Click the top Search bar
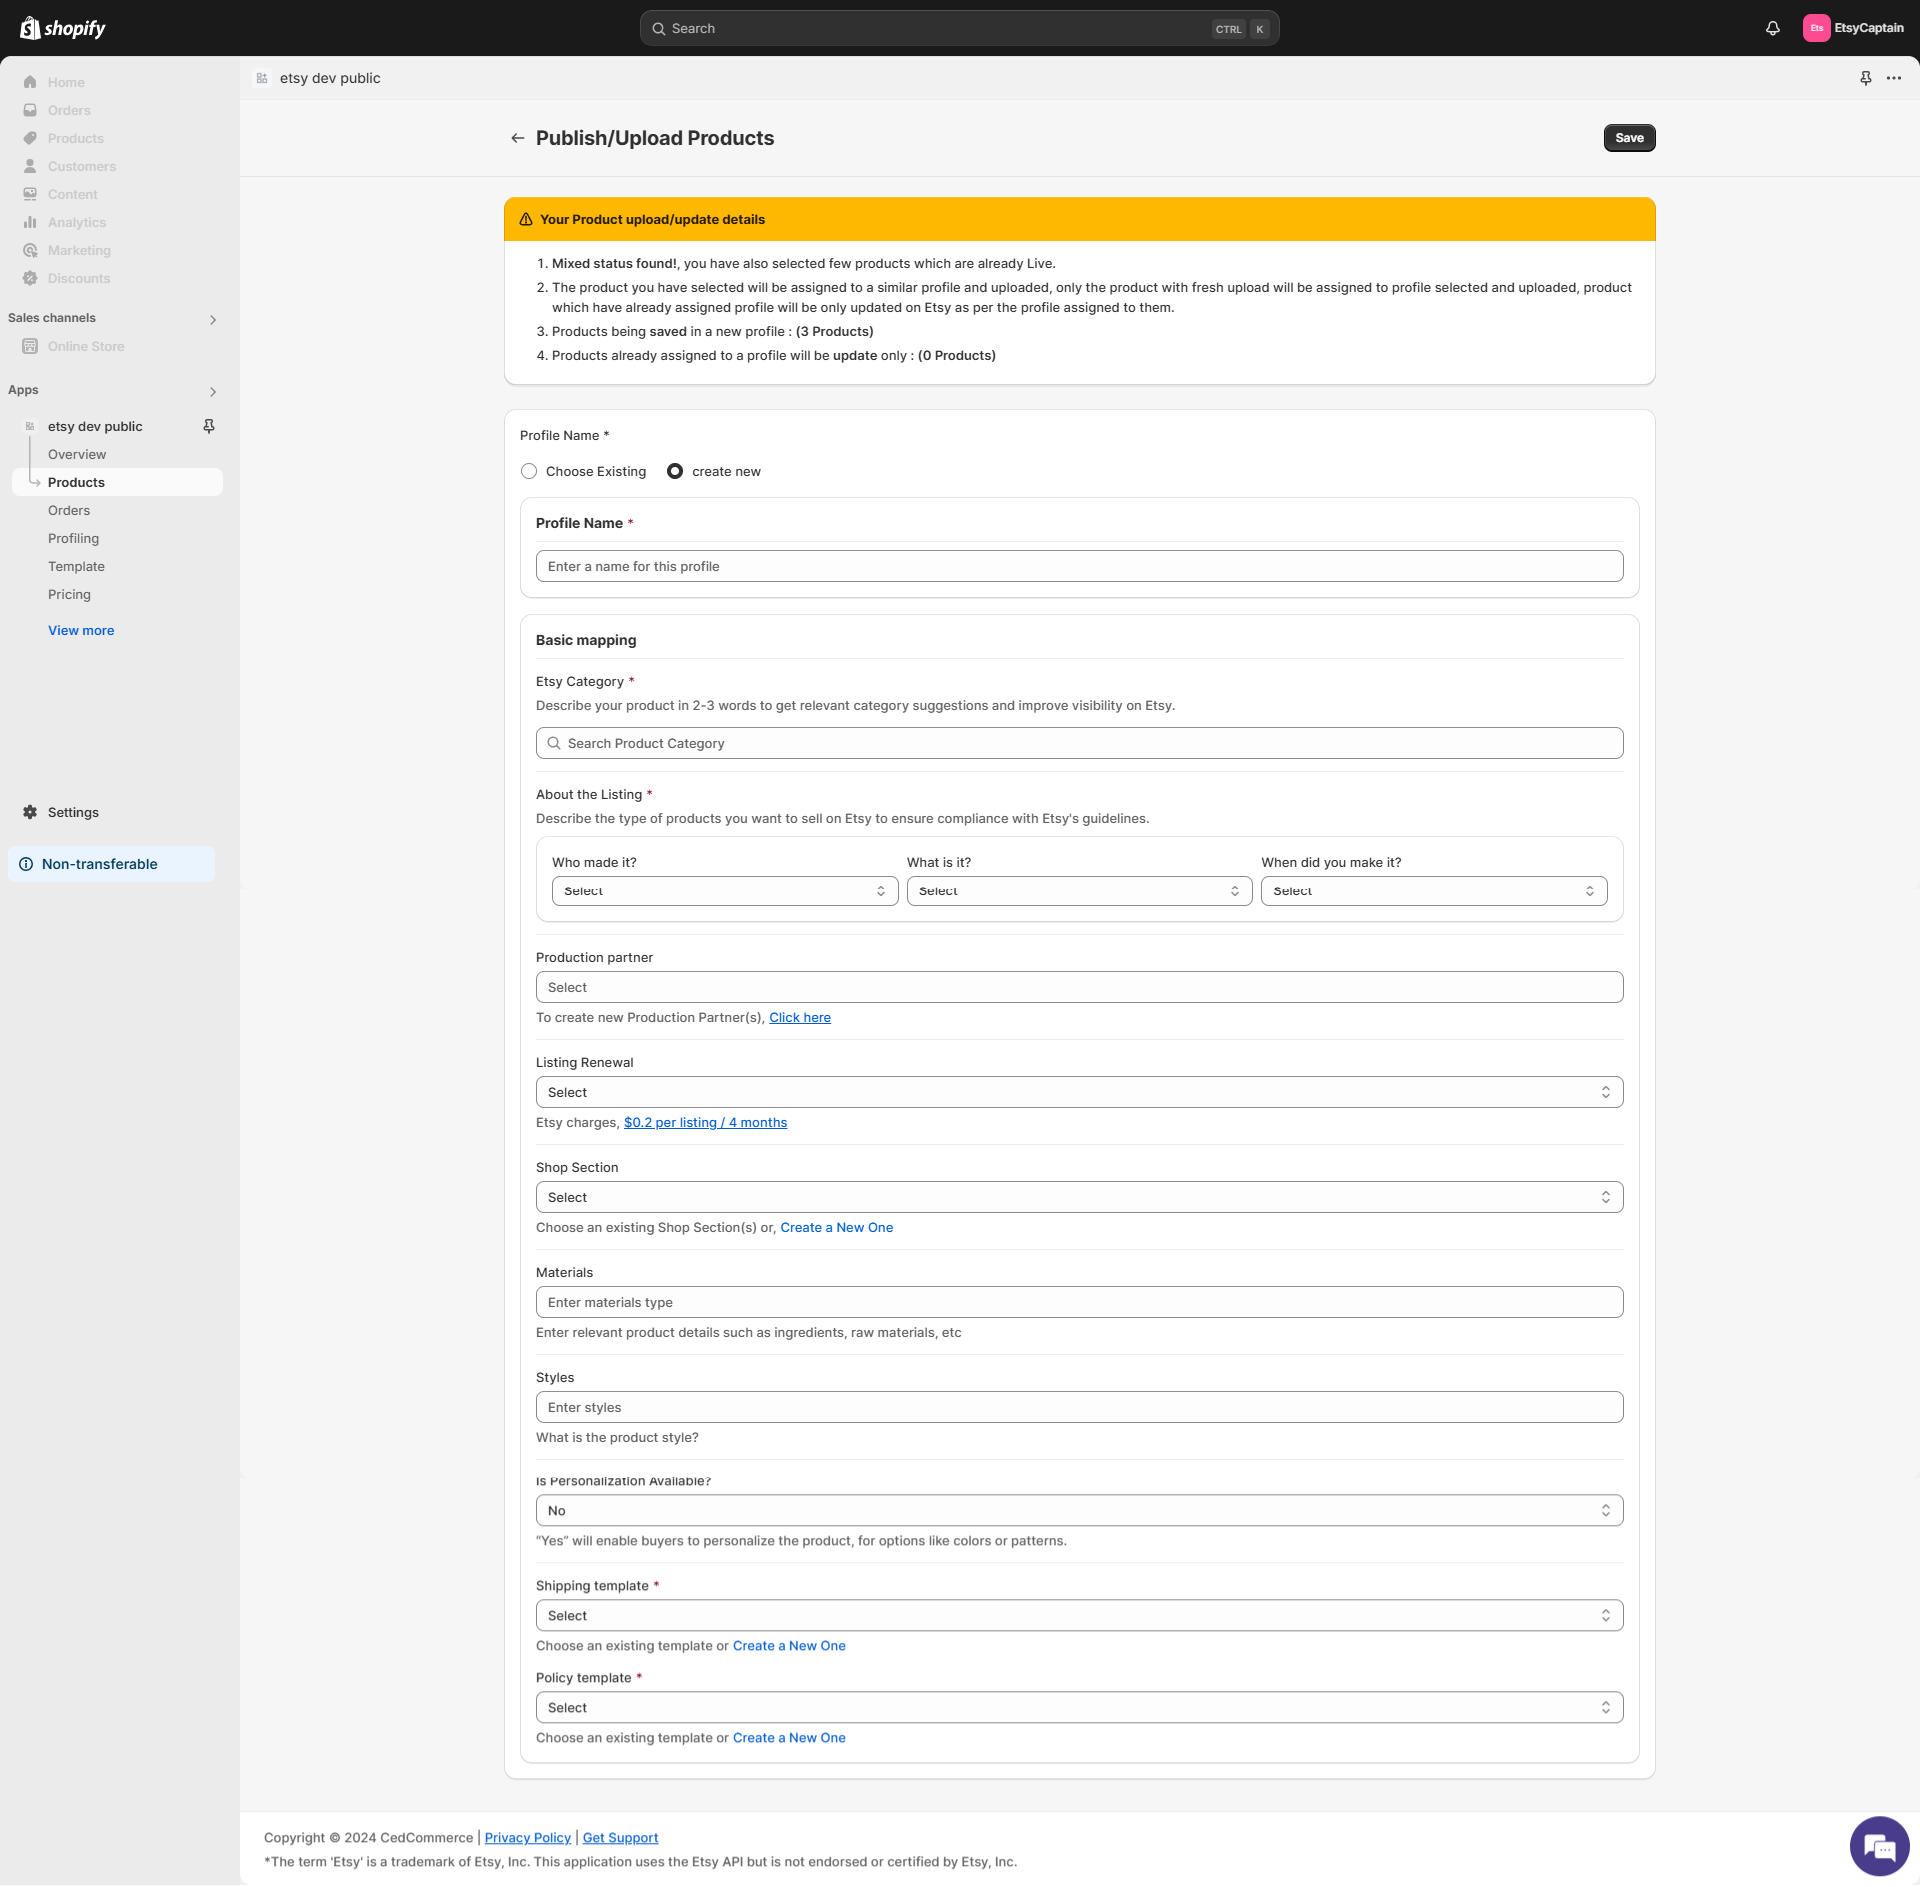This screenshot has width=1920, height=1887. coord(959,28)
